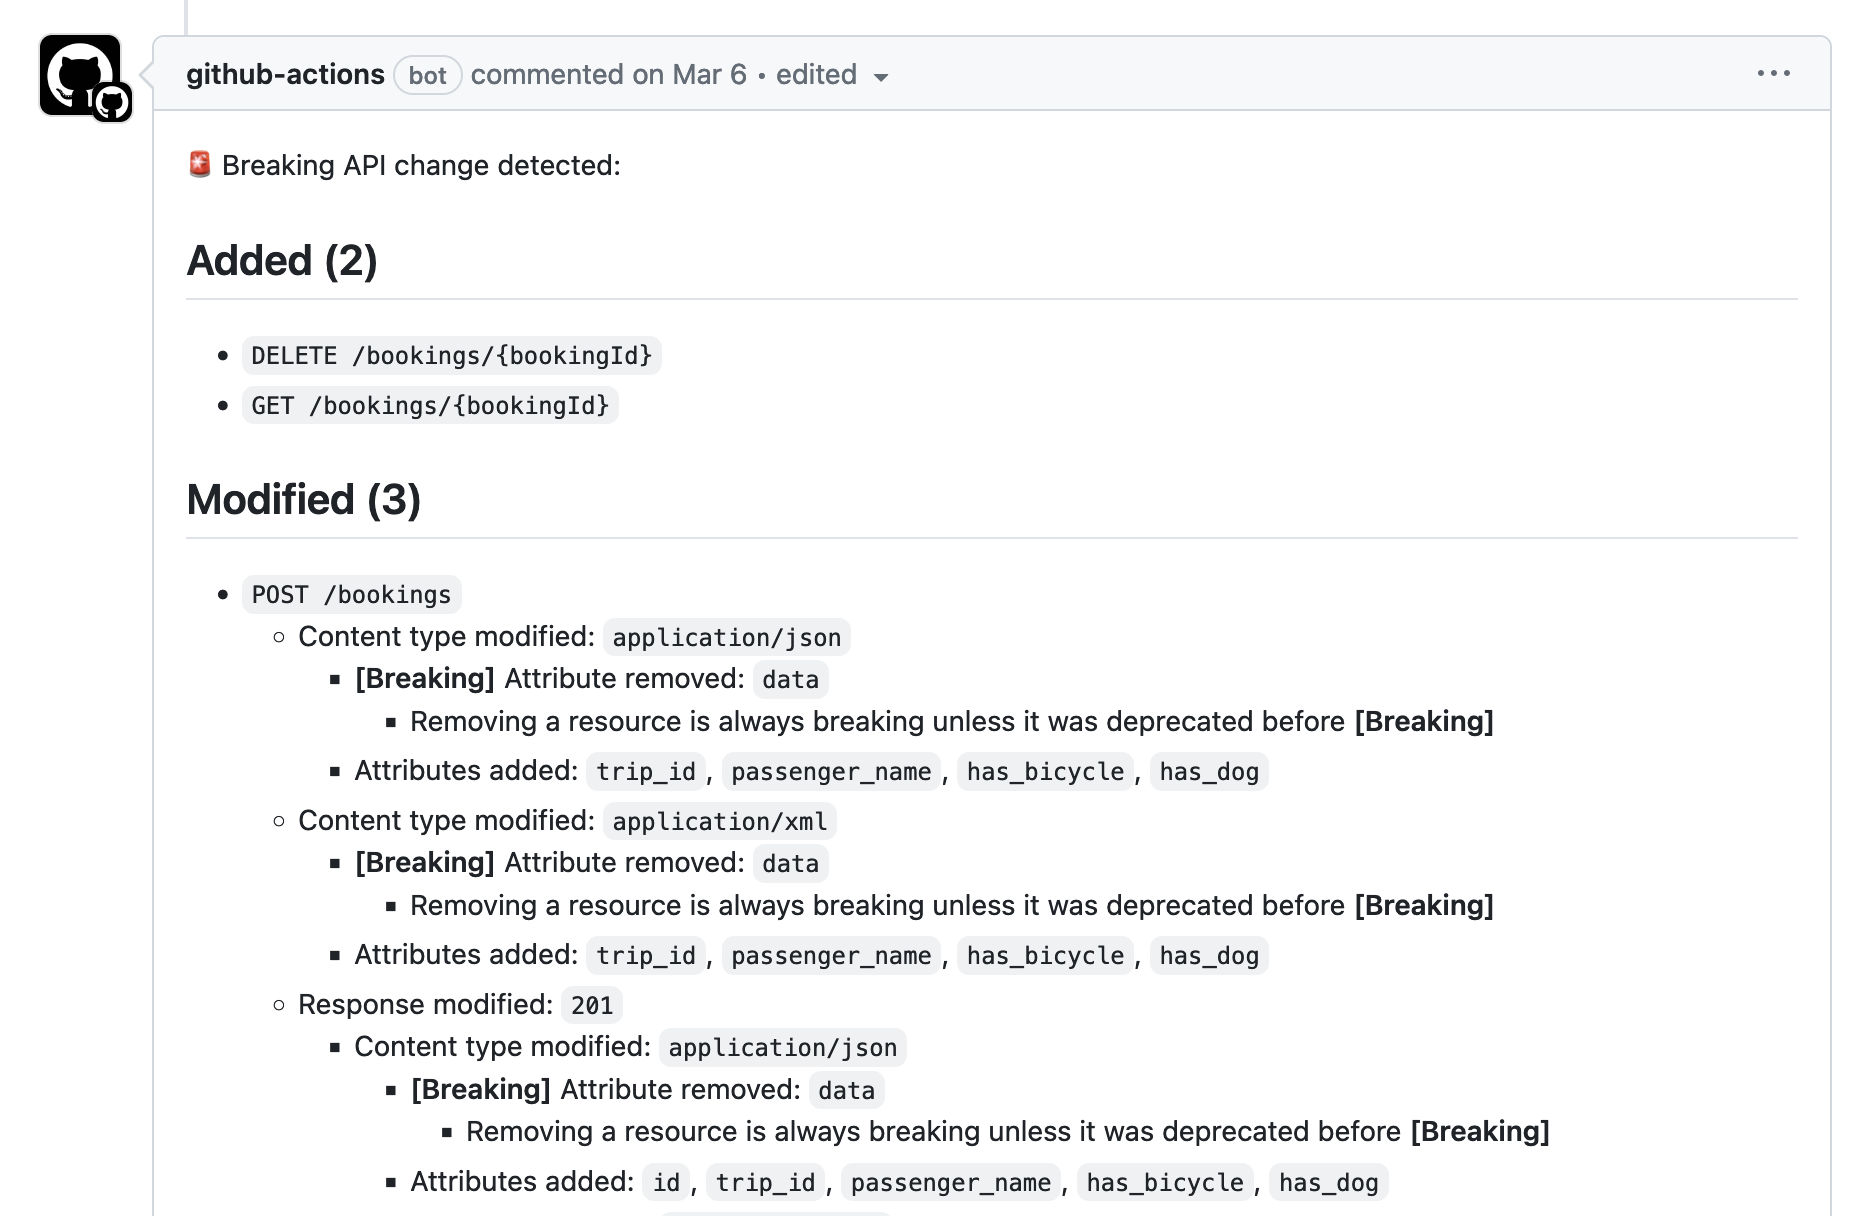Open the three-dot comment options menu
Screen dimensions: 1860x1216
point(1773,74)
